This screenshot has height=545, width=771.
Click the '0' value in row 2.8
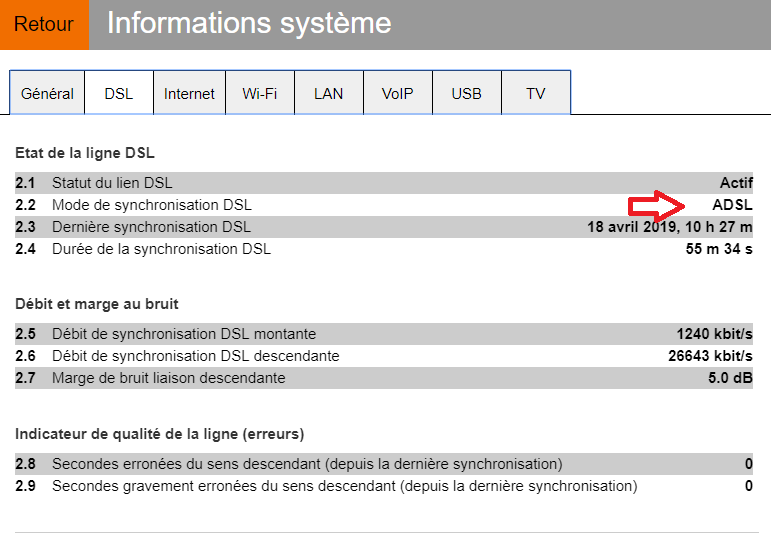coord(748,464)
